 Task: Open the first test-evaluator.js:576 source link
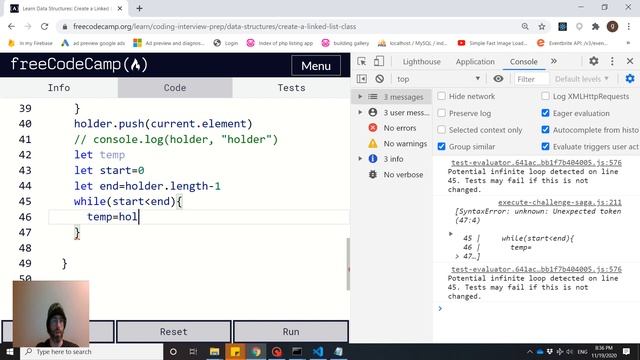click(x=536, y=162)
